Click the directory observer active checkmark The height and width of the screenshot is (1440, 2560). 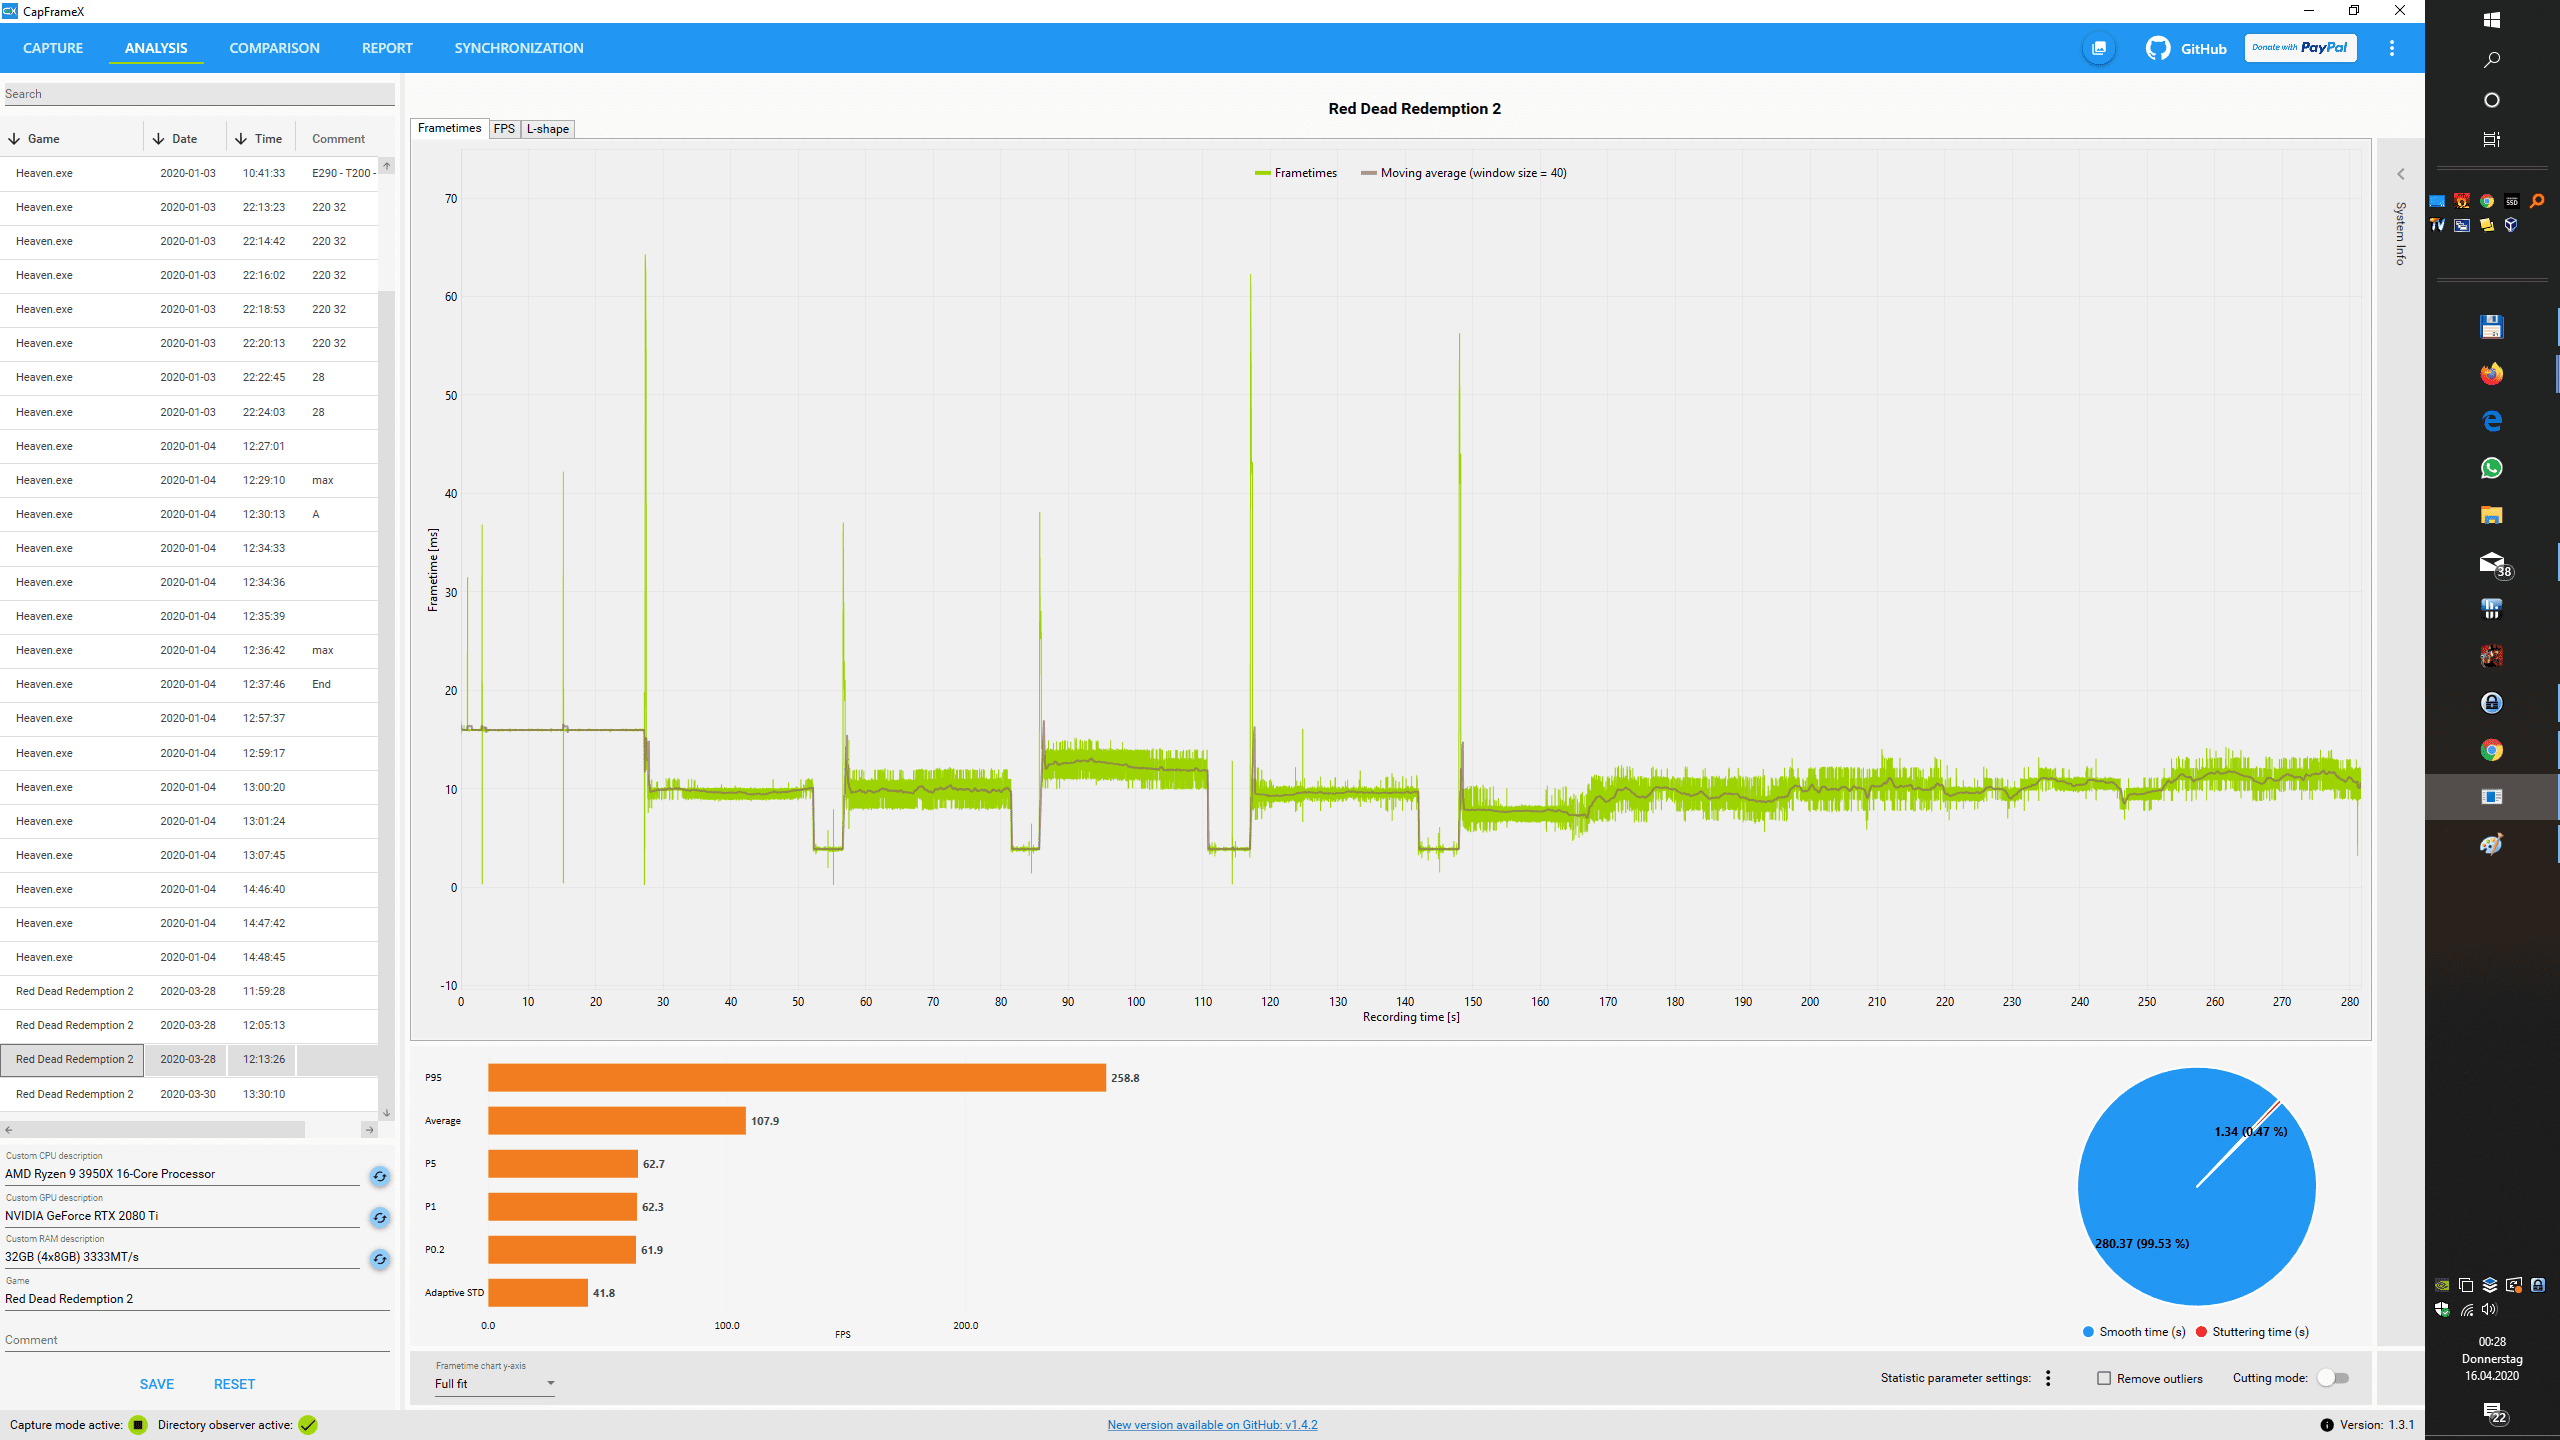point(308,1425)
